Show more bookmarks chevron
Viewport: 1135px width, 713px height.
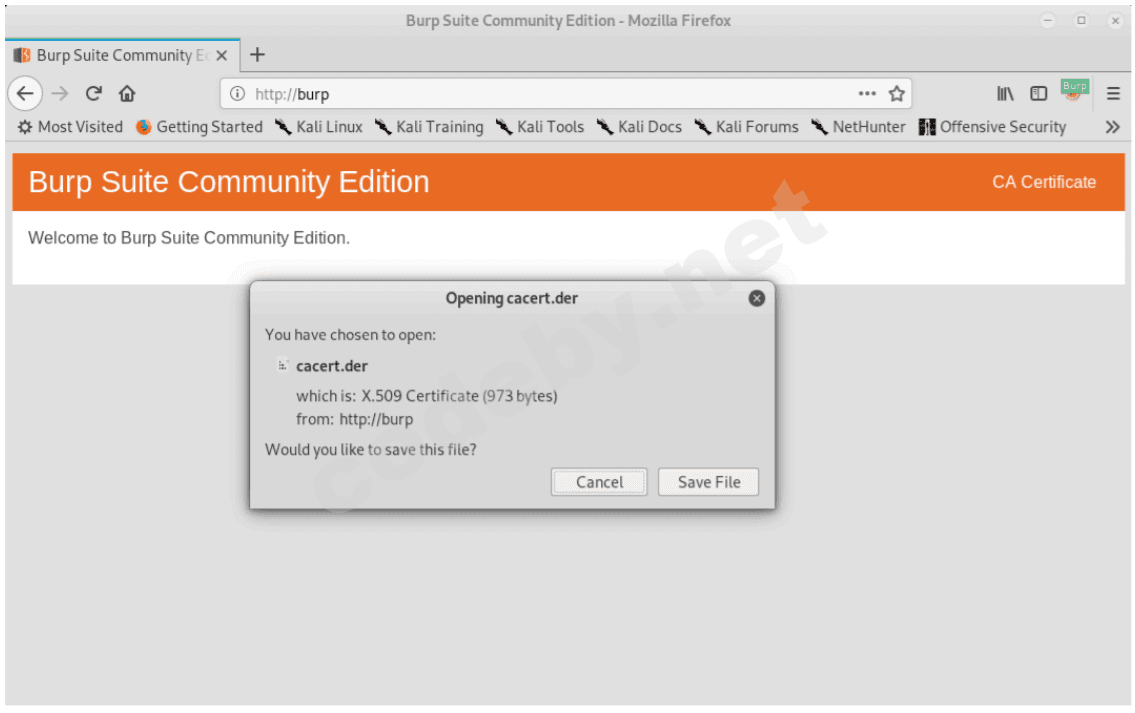coord(1113,127)
